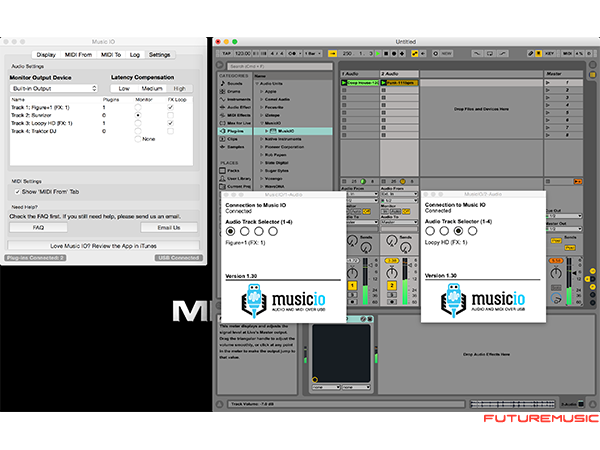Click the Record button in Ableton transport

coord(394,54)
